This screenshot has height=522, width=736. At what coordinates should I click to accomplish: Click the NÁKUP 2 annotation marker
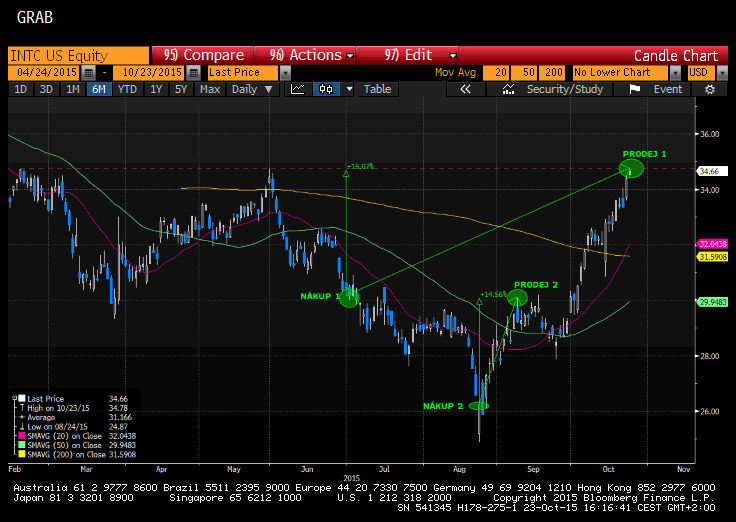(x=479, y=406)
